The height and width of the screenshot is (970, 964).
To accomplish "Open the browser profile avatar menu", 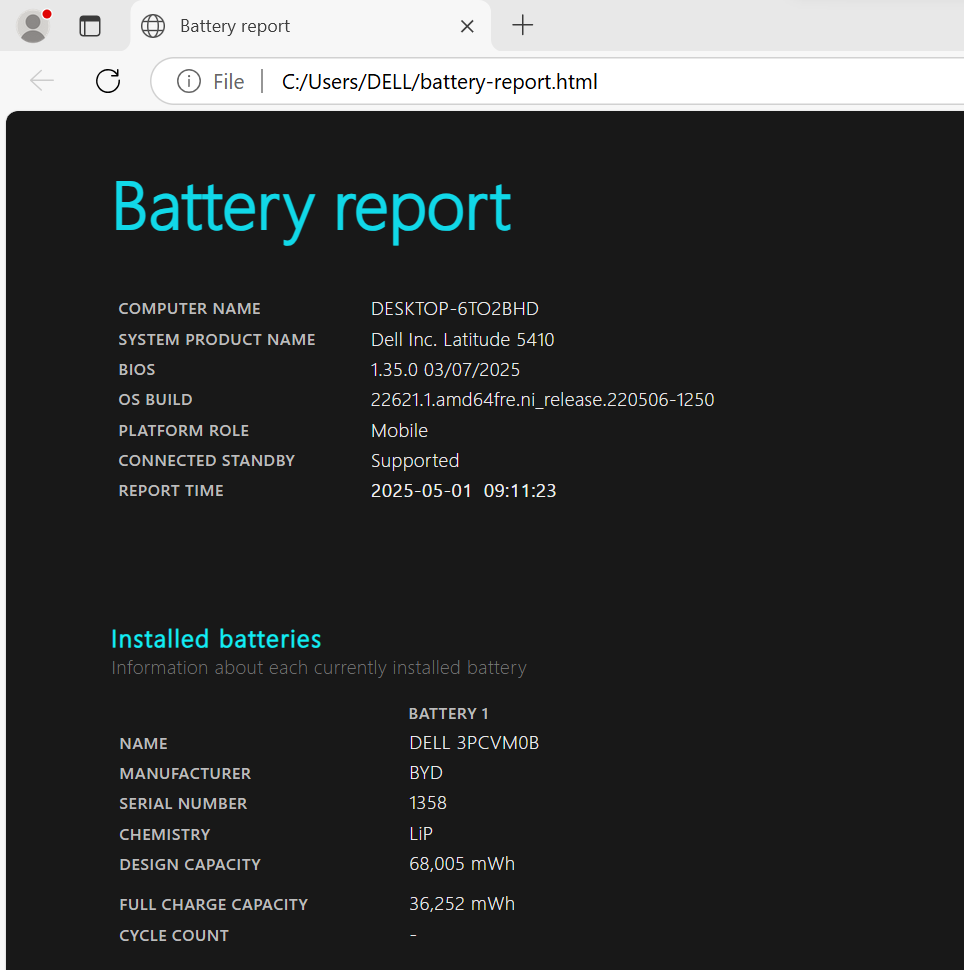I will pyautogui.click(x=34, y=26).
